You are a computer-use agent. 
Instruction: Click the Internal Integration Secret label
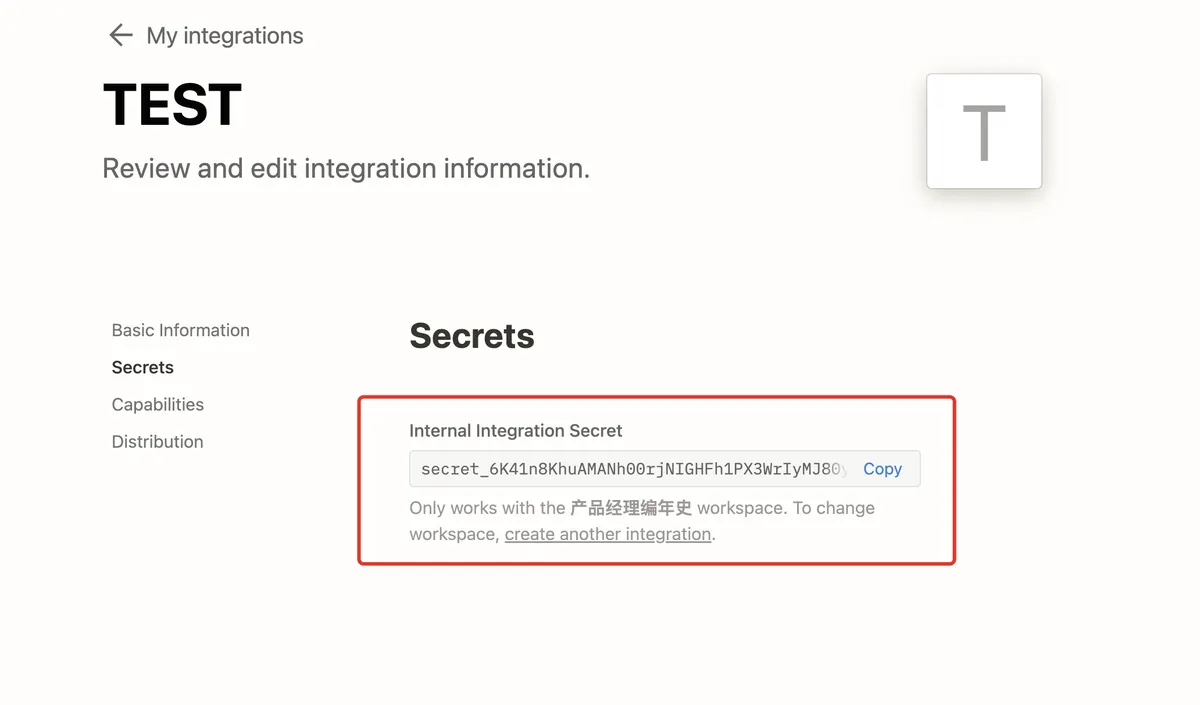click(x=516, y=431)
